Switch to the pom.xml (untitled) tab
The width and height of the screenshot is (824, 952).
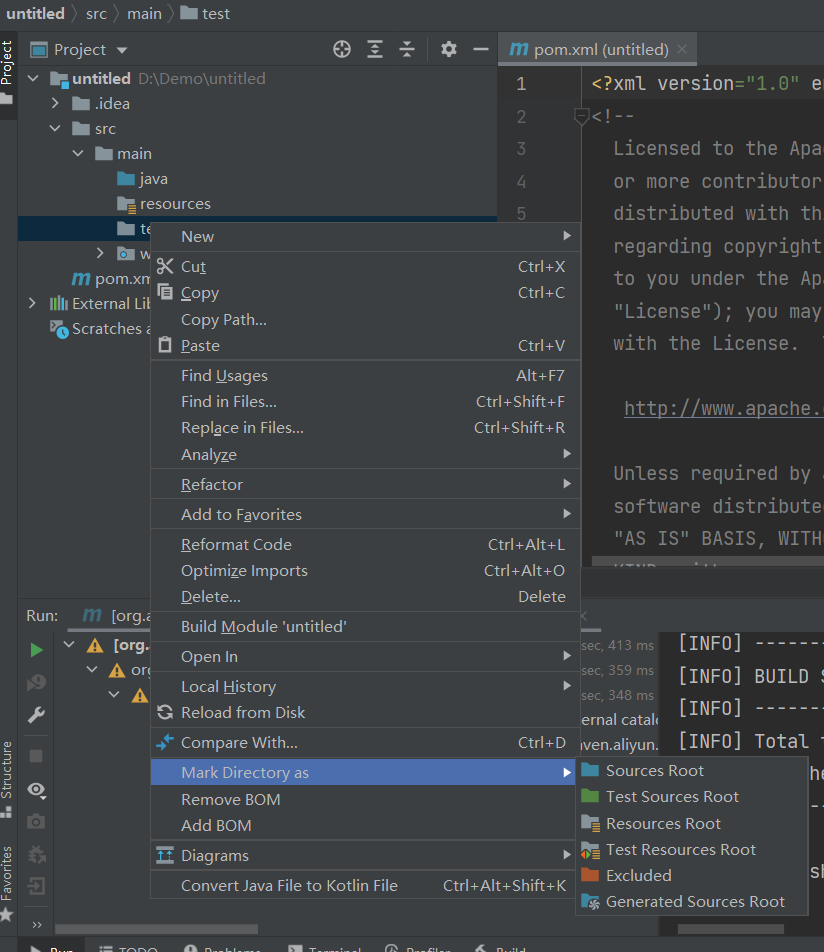click(x=597, y=49)
